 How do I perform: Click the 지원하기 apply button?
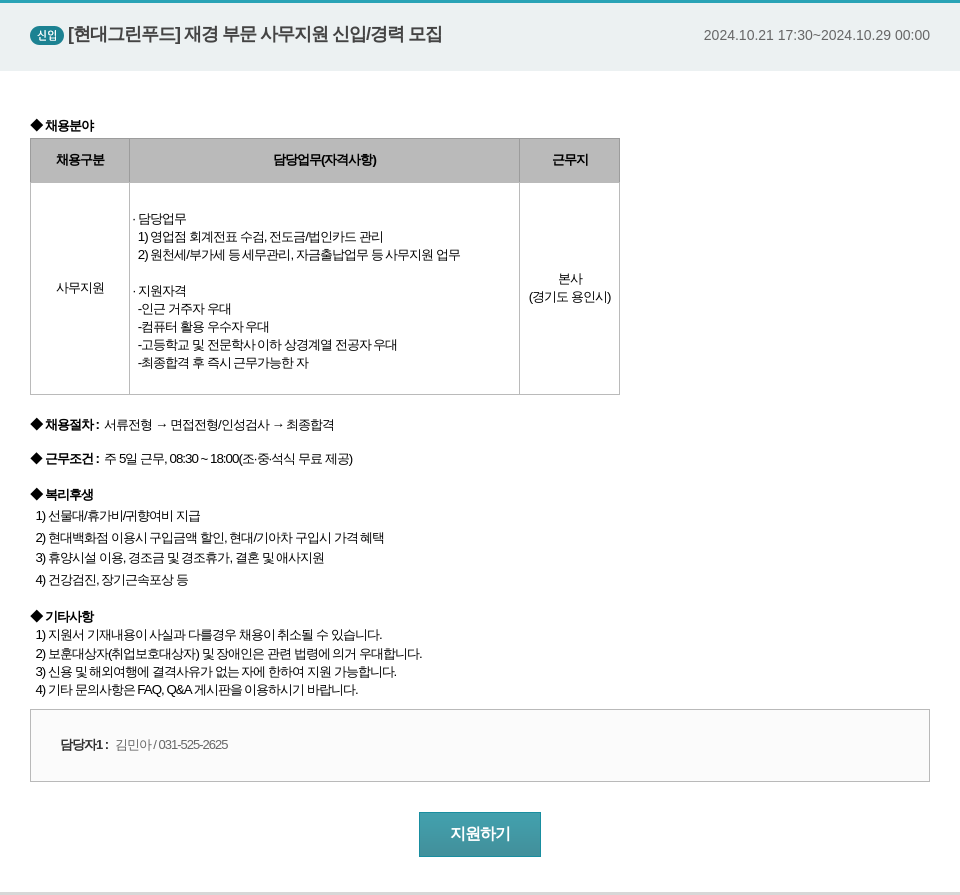pyautogui.click(x=479, y=834)
